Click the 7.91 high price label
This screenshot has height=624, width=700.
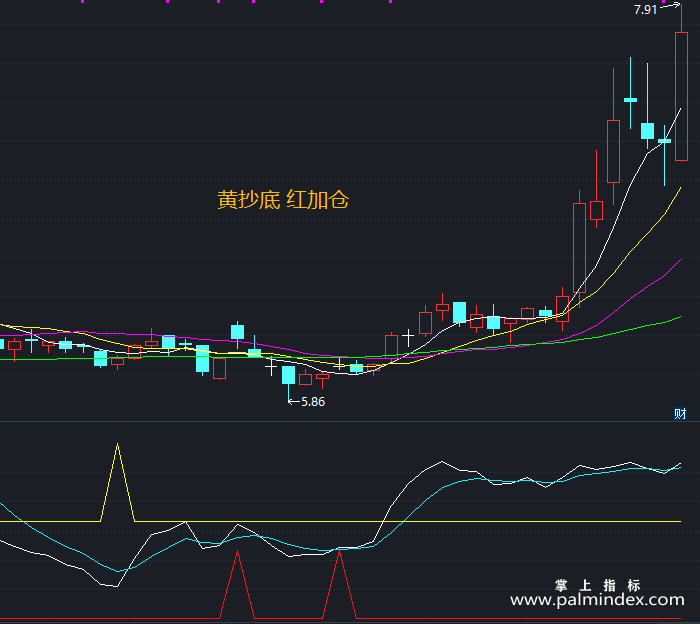click(646, 9)
